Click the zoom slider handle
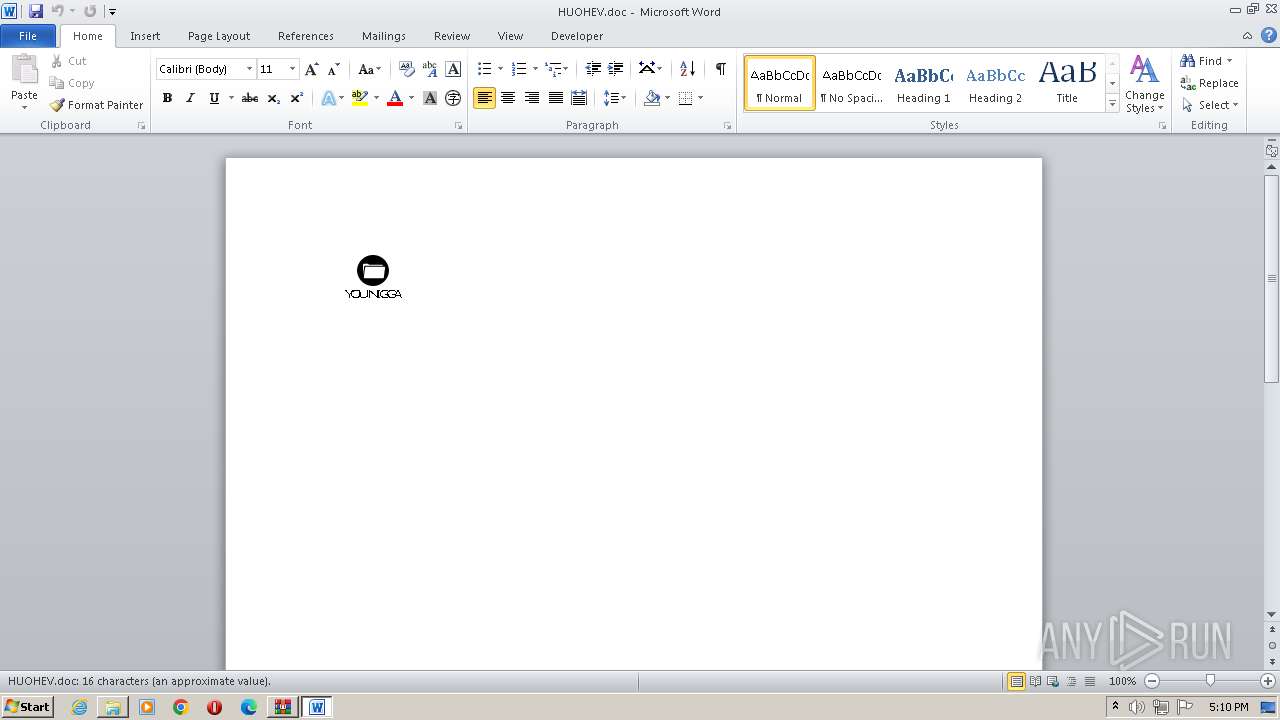Screen dimensions: 1280x720 (x=1210, y=681)
